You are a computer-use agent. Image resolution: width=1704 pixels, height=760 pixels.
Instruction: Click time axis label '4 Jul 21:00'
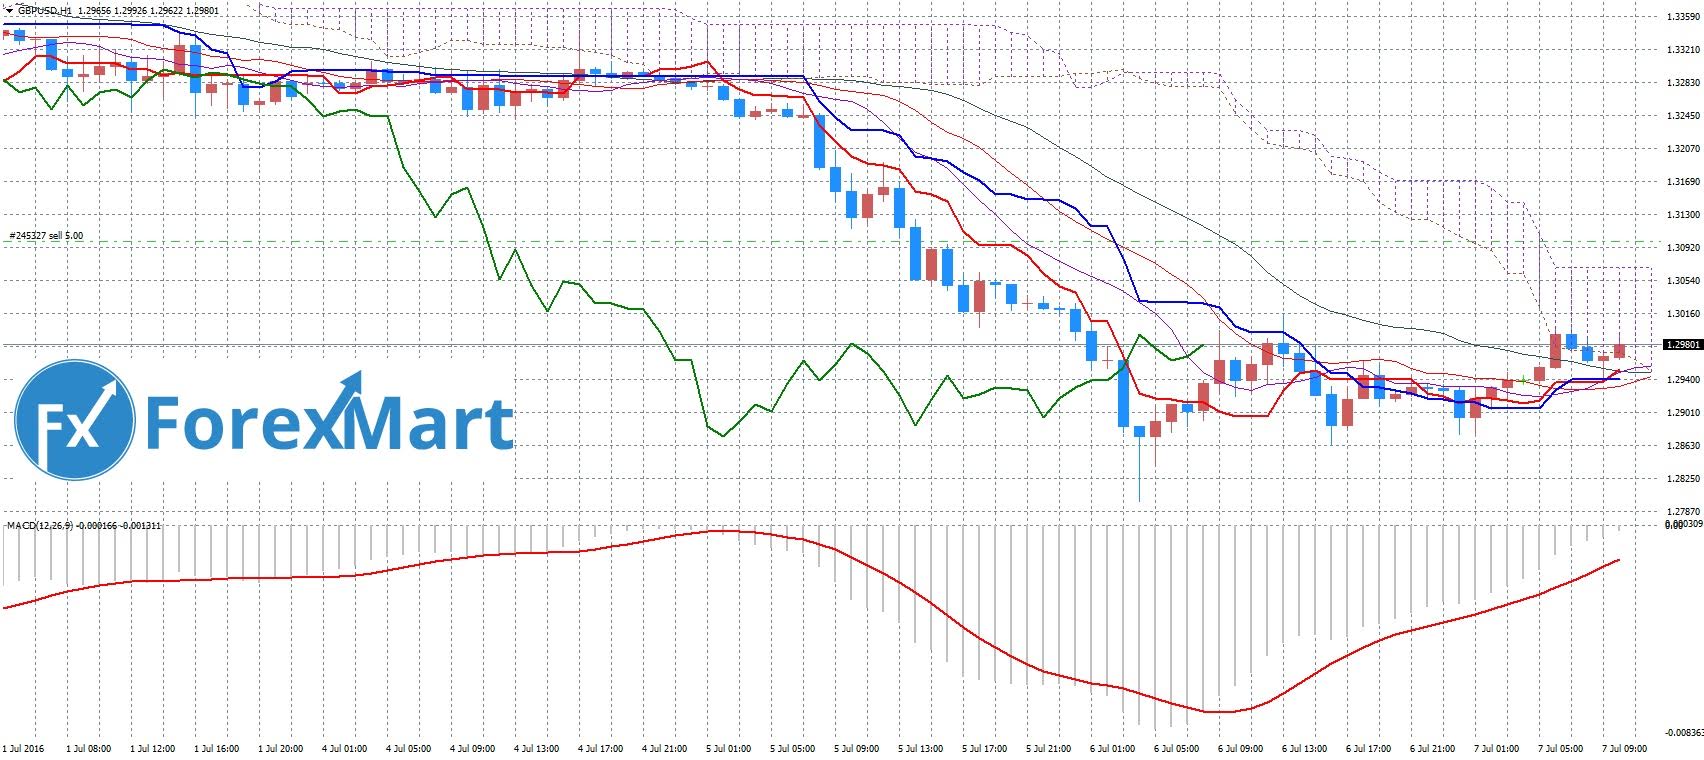[x=664, y=748]
